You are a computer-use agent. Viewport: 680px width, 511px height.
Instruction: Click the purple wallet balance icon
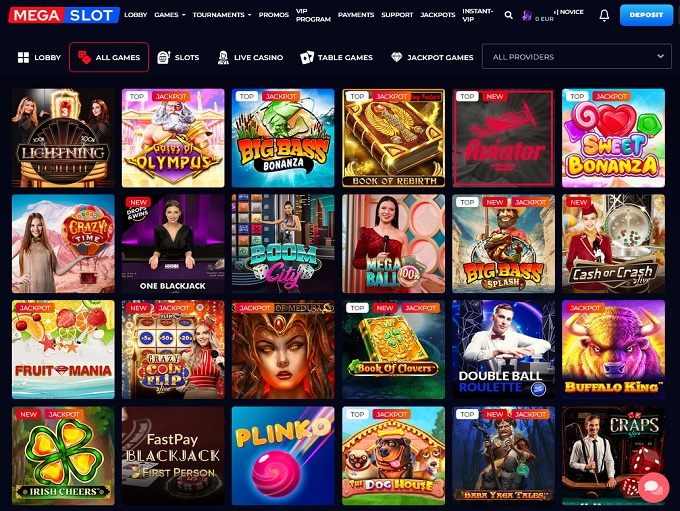(x=526, y=16)
